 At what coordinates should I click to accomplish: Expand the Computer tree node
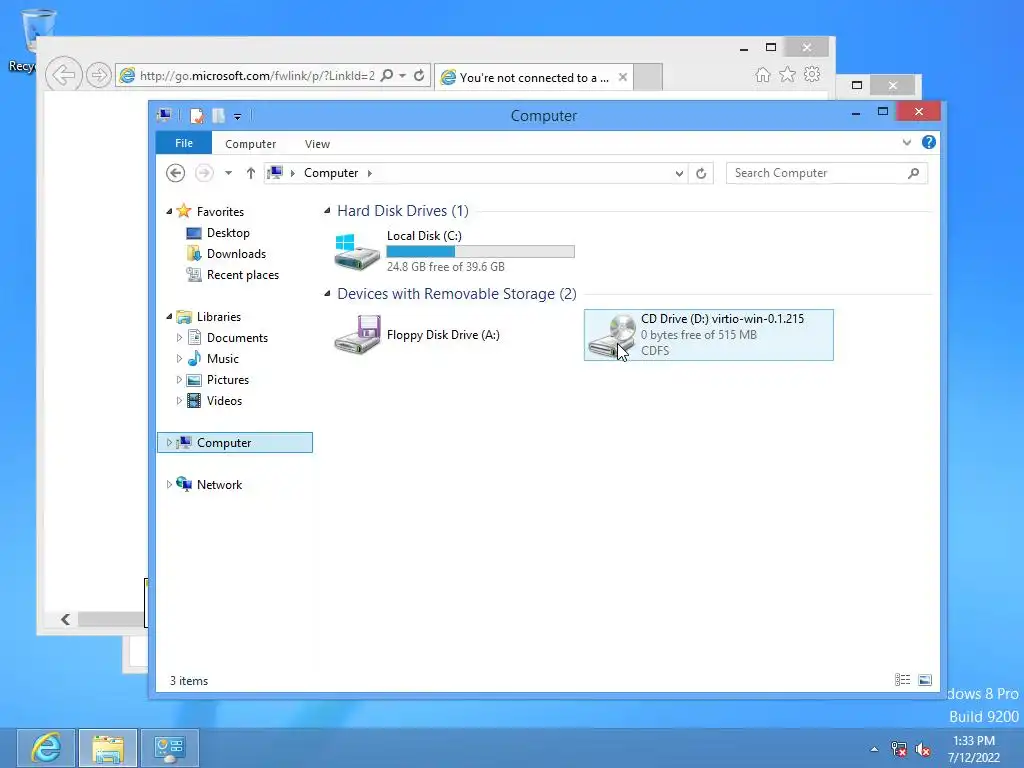(x=169, y=443)
